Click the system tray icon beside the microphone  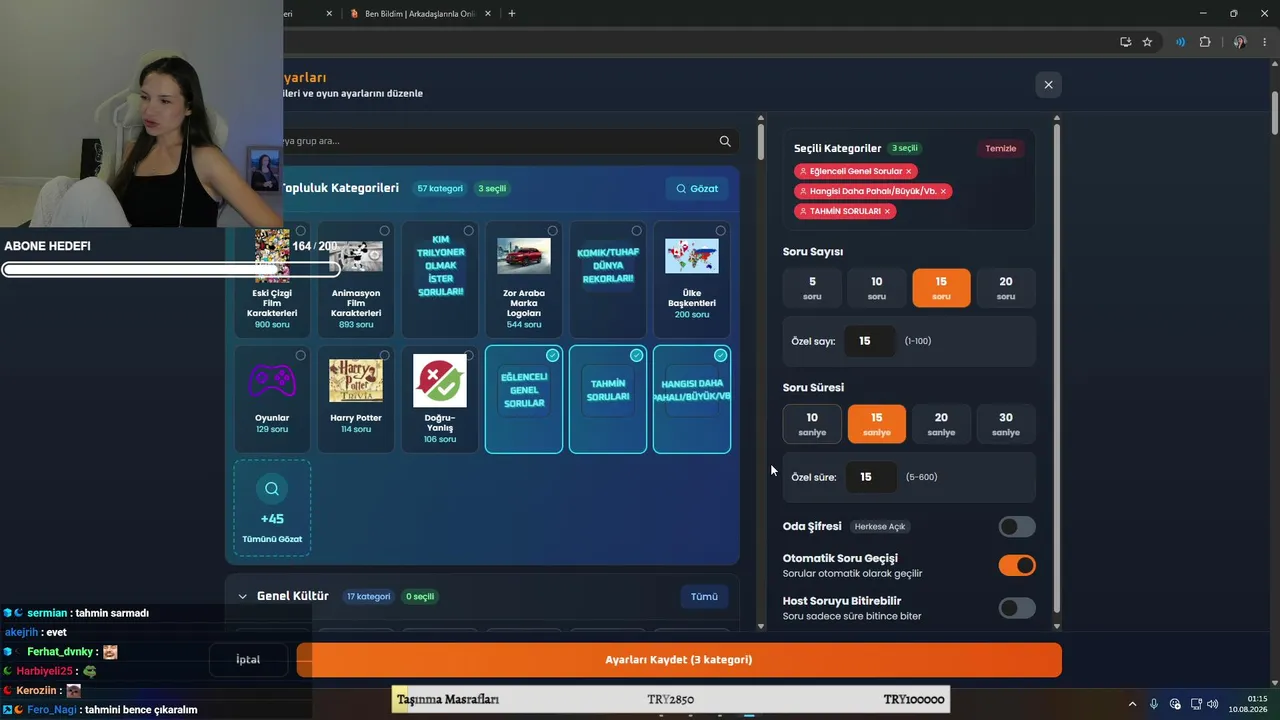click(1175, 704)
